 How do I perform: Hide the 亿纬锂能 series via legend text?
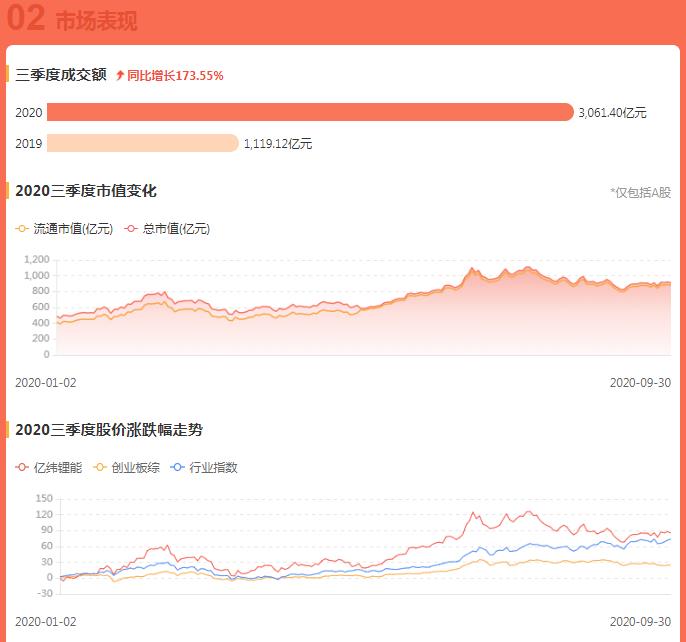59,467
